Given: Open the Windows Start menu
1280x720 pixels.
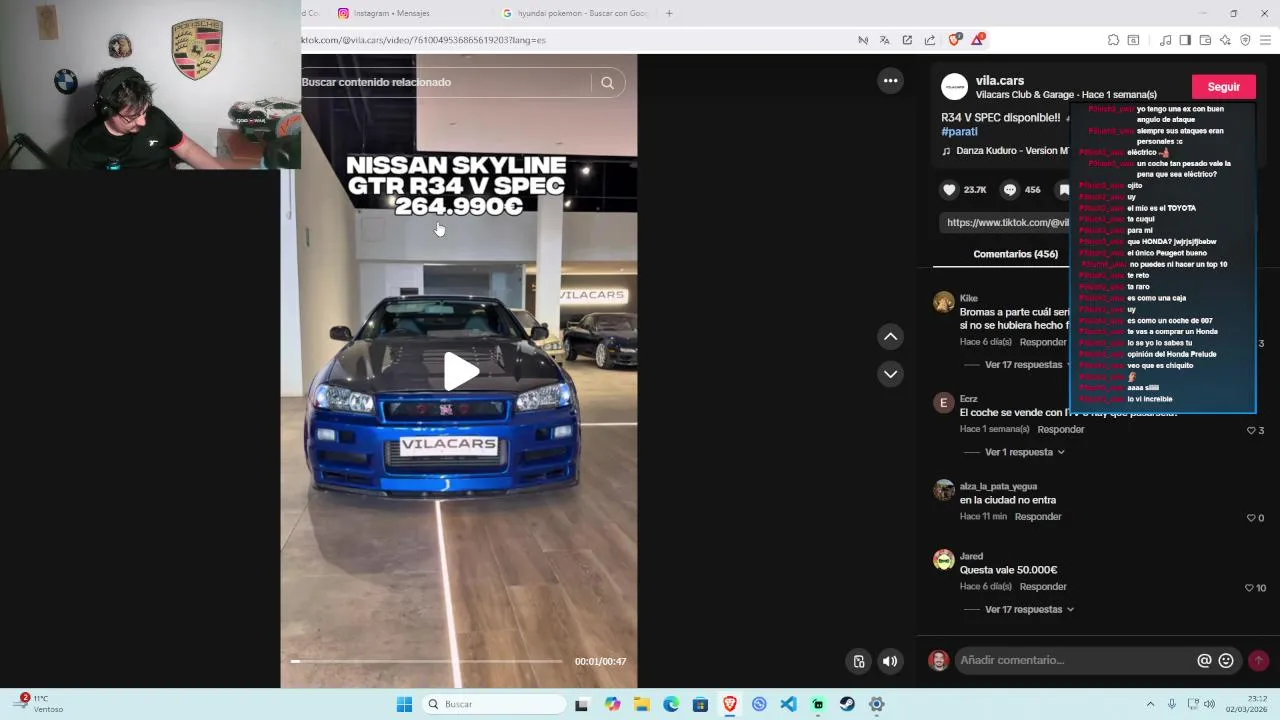Looking at the screenshot, I should tap(404, 704).
